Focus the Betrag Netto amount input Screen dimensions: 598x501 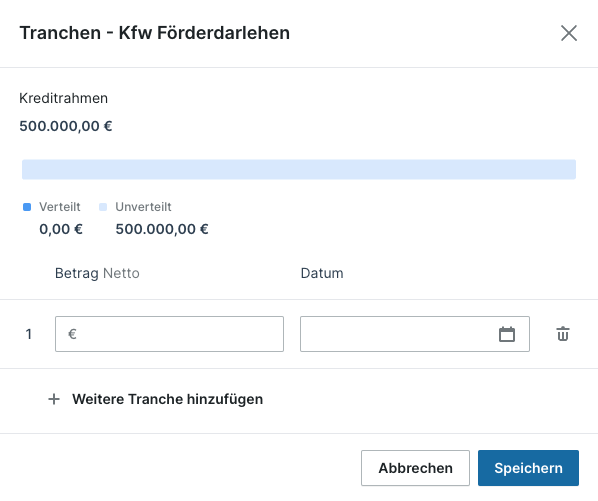[x=169, y=334]
